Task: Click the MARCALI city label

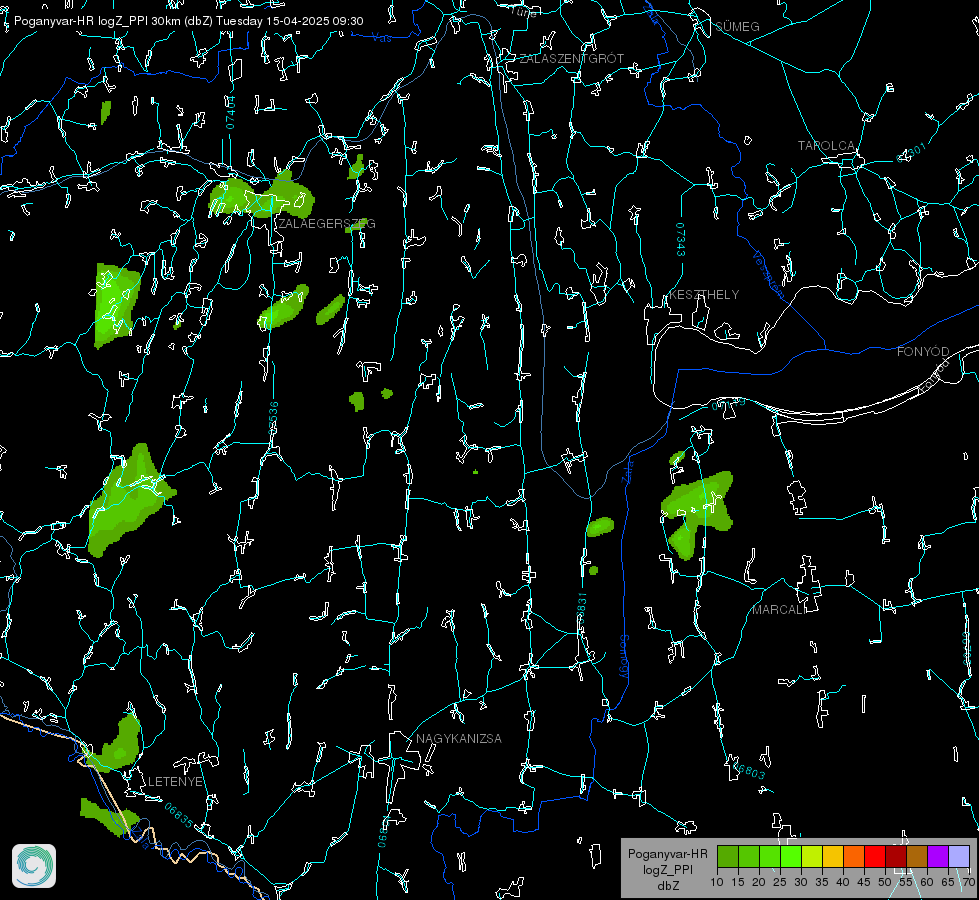Action: (x=779, y=610)
